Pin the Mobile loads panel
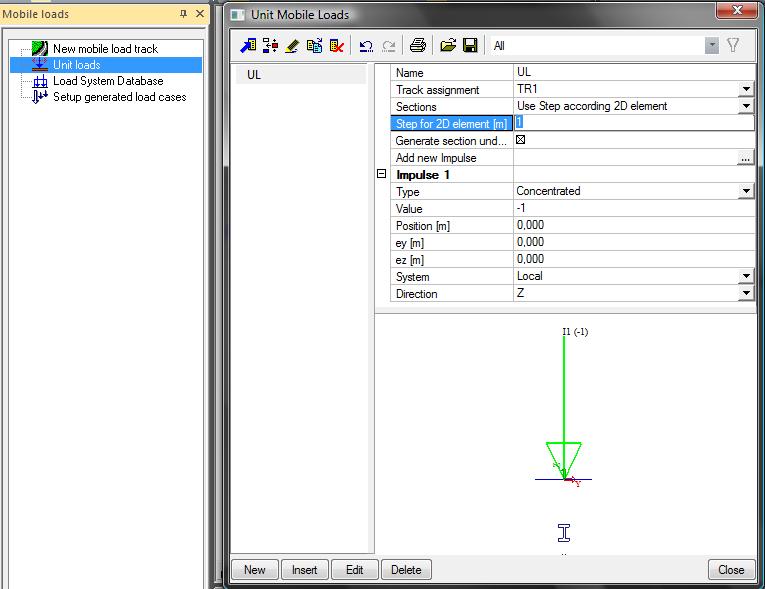This screenshot has width=765, height=589. point(183,14)
